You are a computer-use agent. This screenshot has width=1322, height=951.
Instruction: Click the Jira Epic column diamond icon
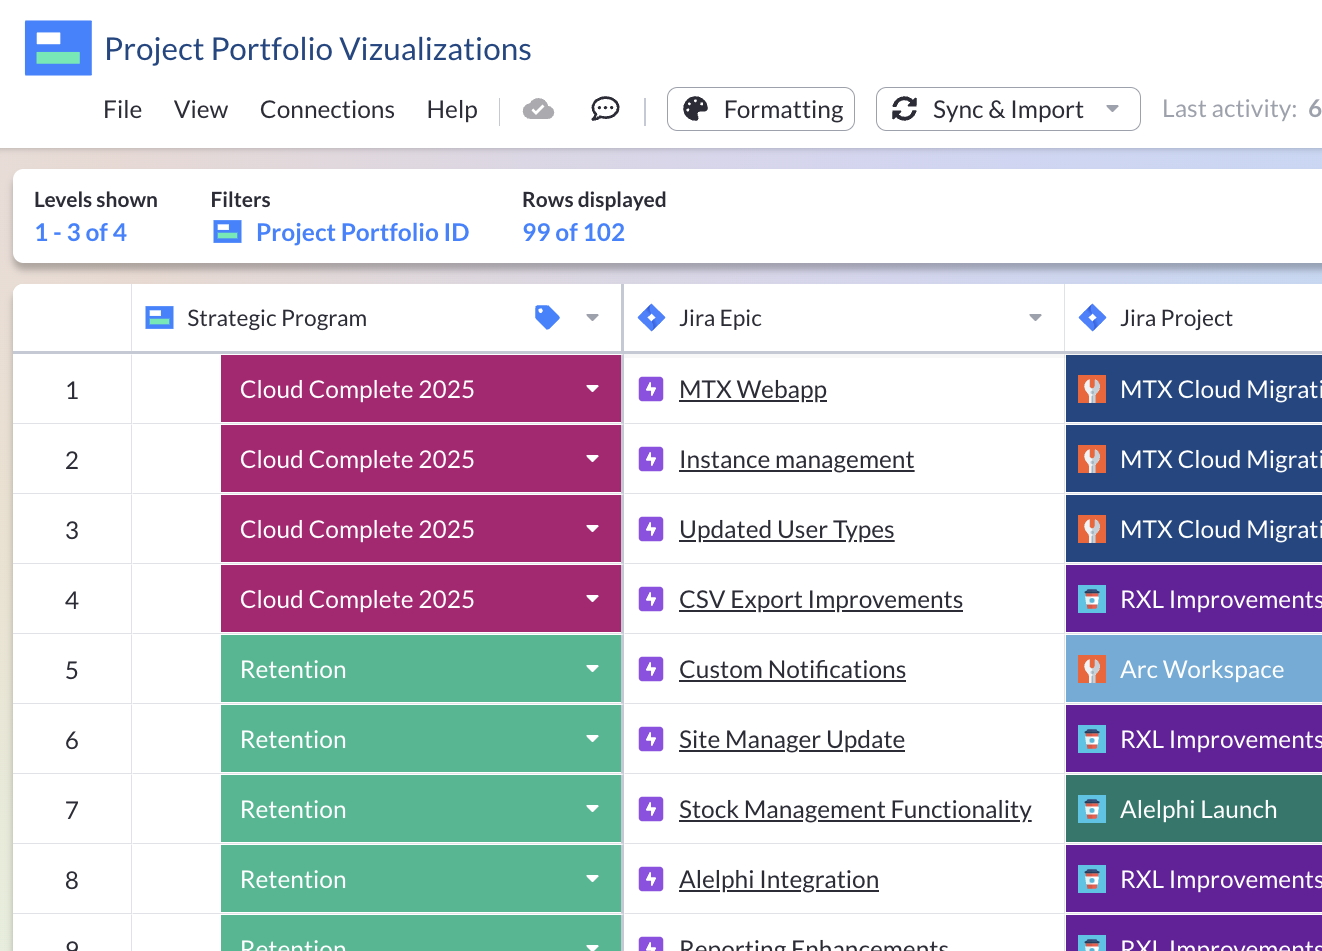pyautogui.click(x=652, y=318)
